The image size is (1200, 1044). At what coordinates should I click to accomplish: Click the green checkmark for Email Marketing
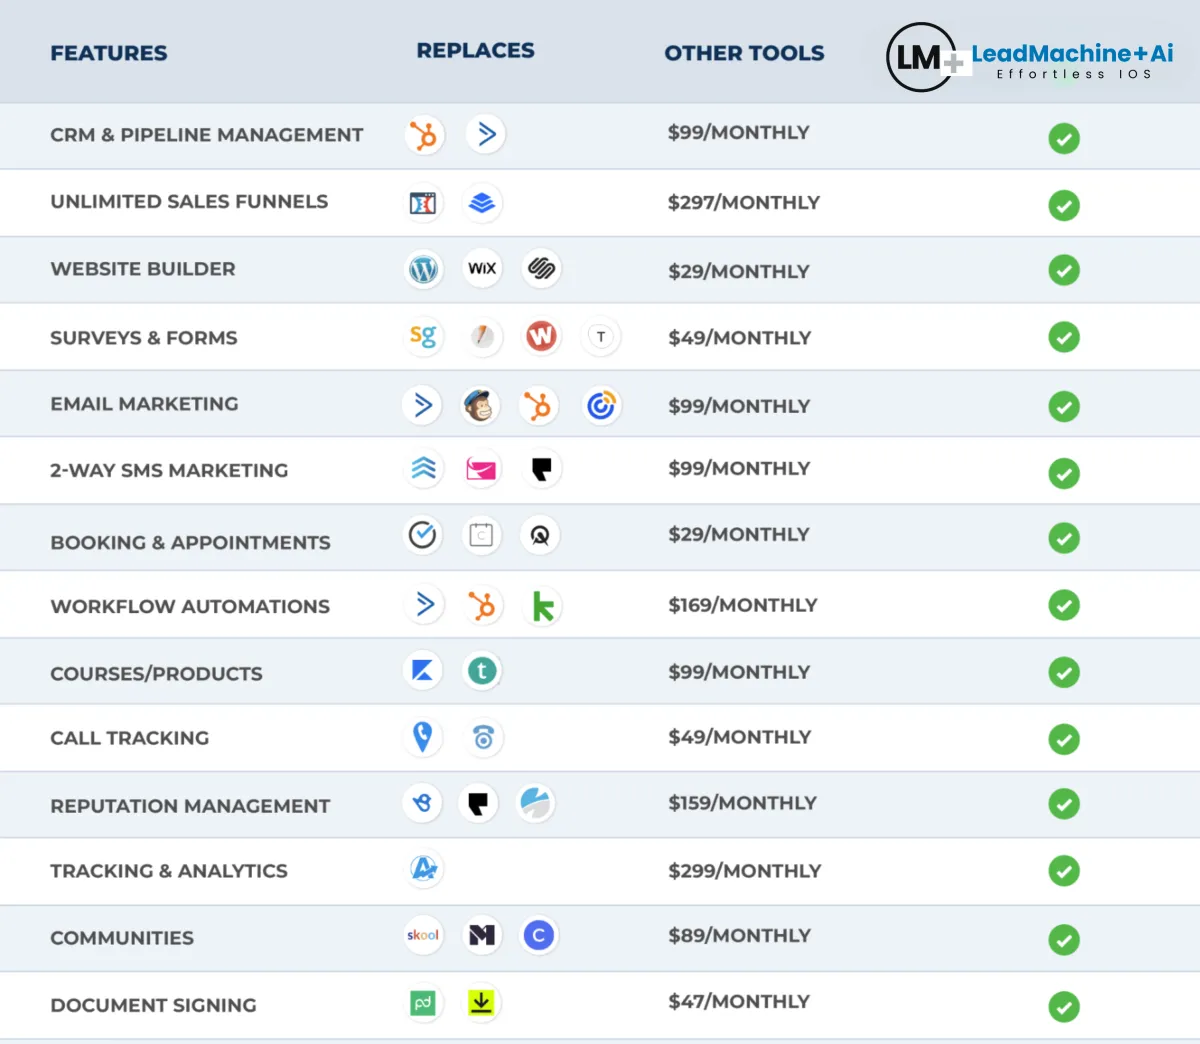tap(1064, 406)
